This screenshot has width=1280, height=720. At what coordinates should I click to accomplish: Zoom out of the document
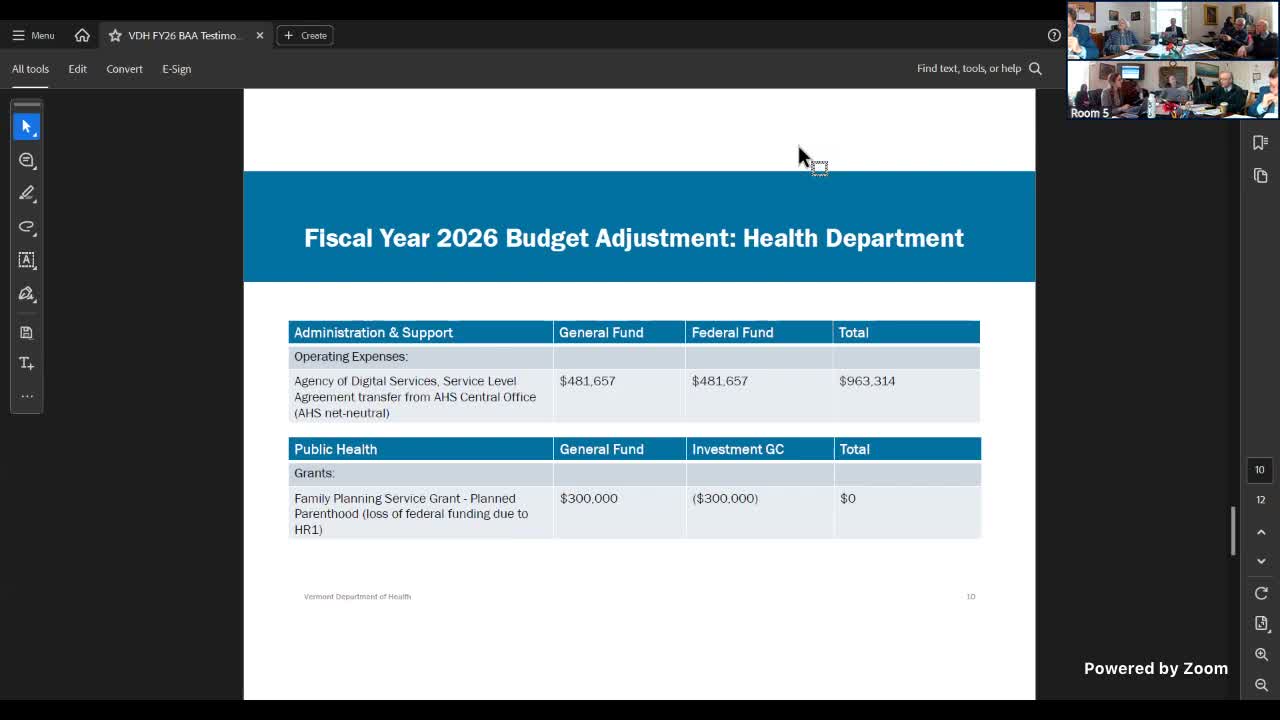click(1261, 685)
